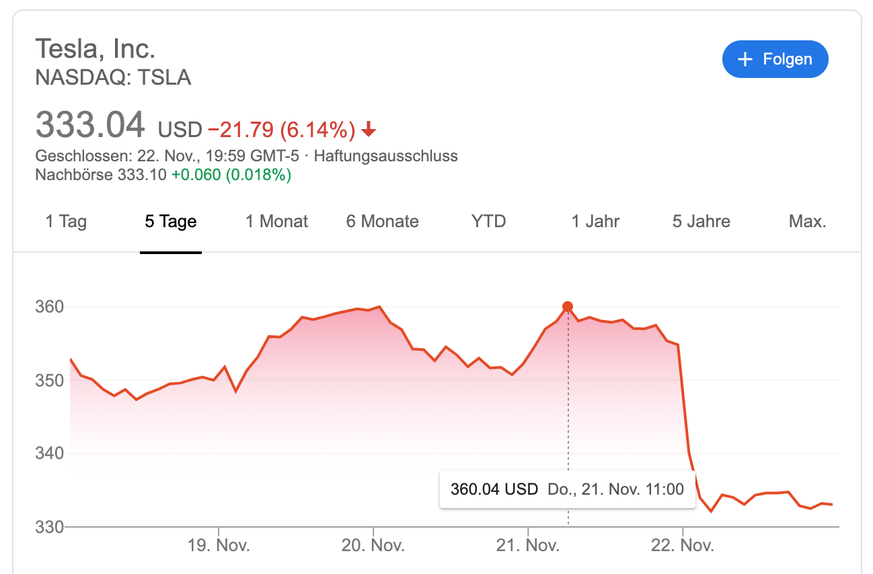The height and width of the screenshot is (574, 873).
Task: Click the NASDAQ: TSLA ticker text
Action: coord(113,77)
